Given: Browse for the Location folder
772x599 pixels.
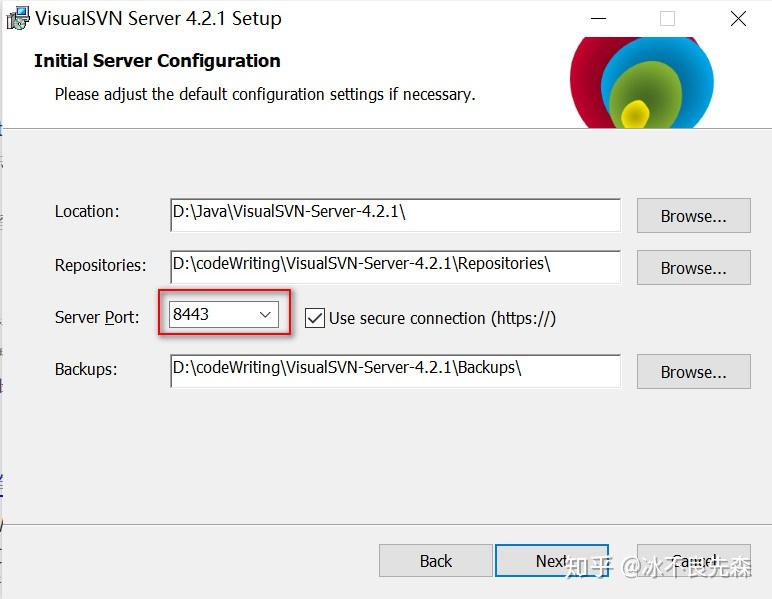Looking at the screenshot, I should click(693, 216).
